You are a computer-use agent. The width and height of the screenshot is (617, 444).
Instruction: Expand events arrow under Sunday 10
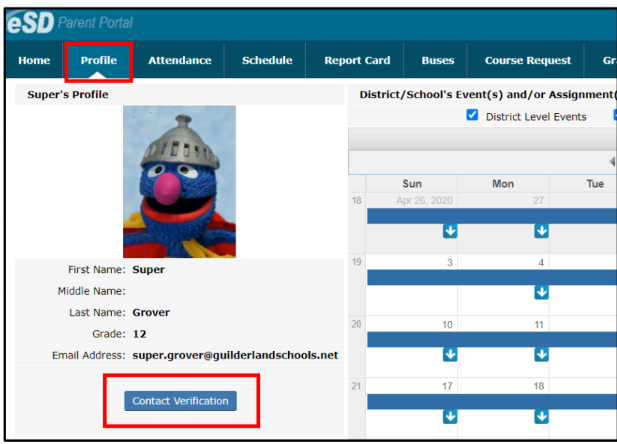(x=450, y=355)
